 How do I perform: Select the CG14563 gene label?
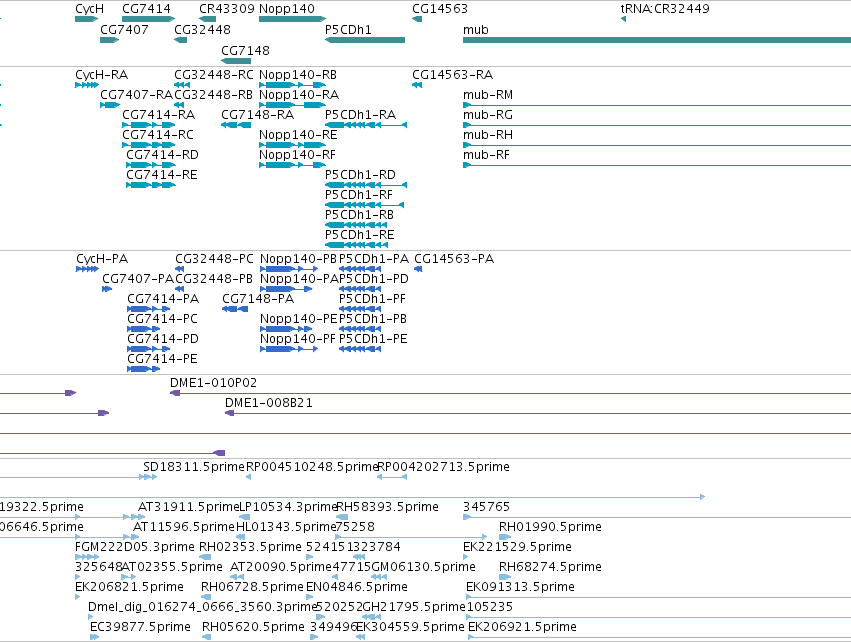pos(440,9)
